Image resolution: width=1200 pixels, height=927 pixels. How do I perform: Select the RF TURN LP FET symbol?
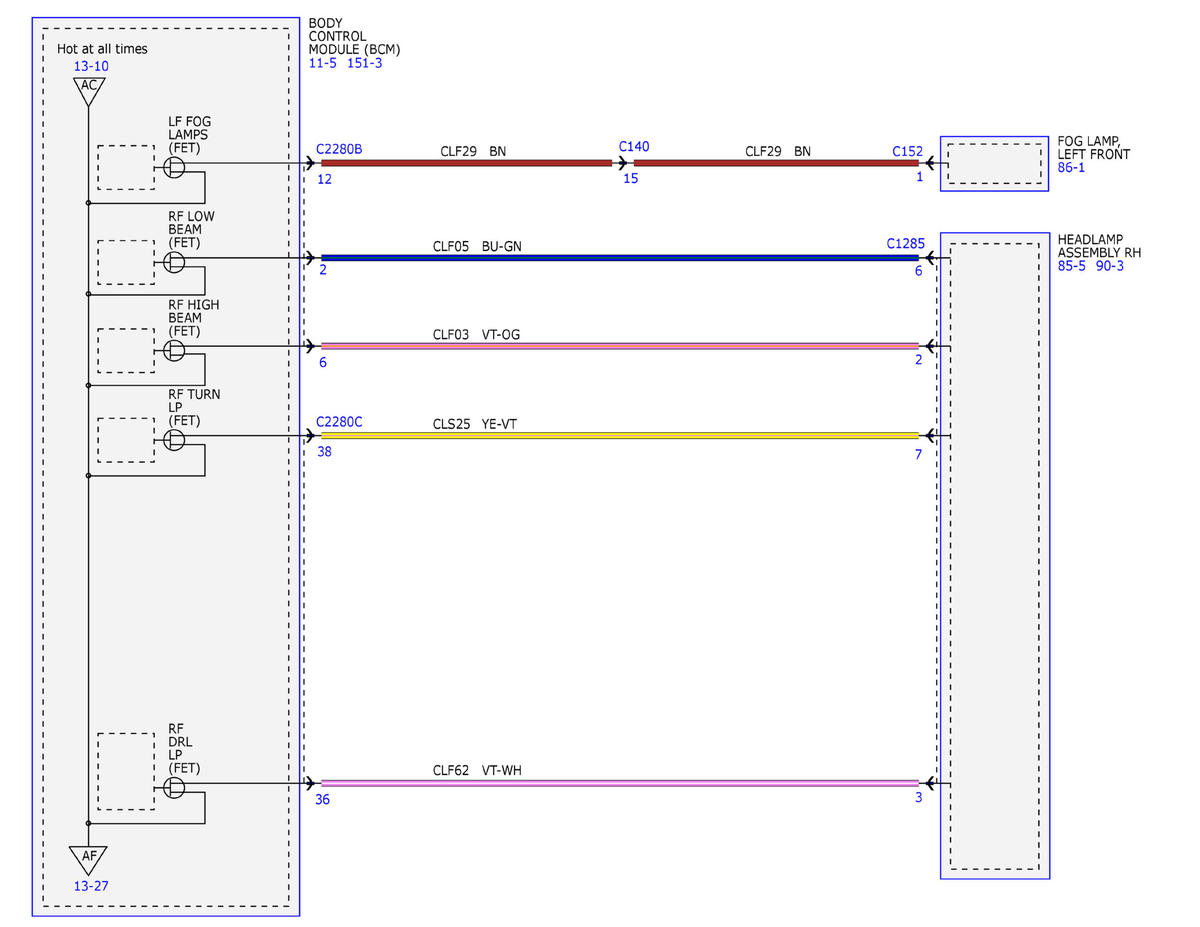(x=174, y=440)
